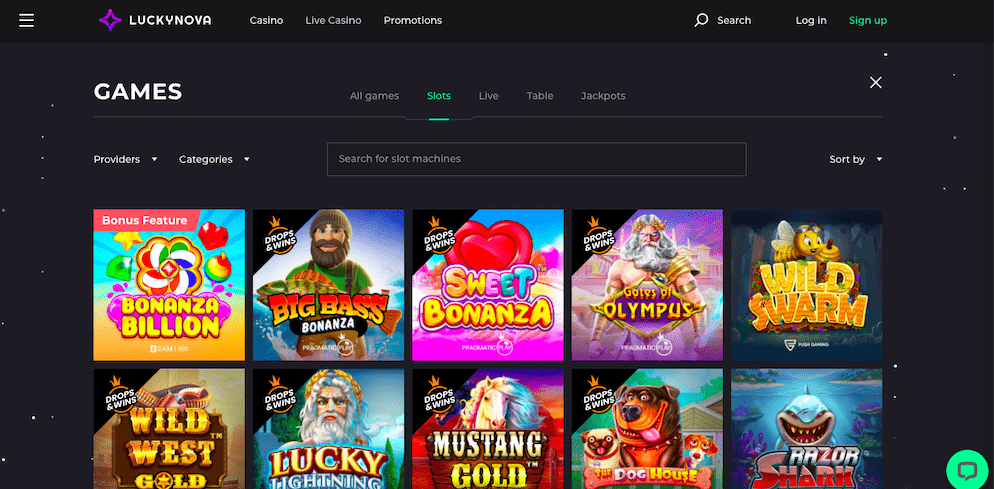Open the live chat bubble icon
Screen dimensions: 994x489
pyautogui.click(x=967, y=471)
